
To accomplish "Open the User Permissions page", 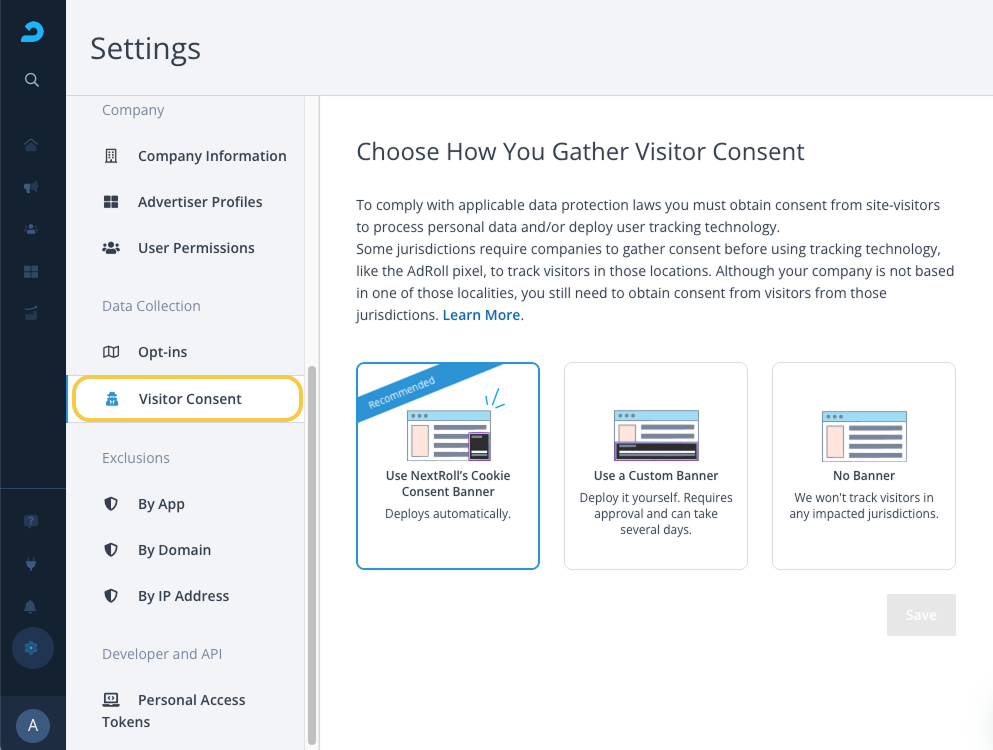I will [196, 248].
